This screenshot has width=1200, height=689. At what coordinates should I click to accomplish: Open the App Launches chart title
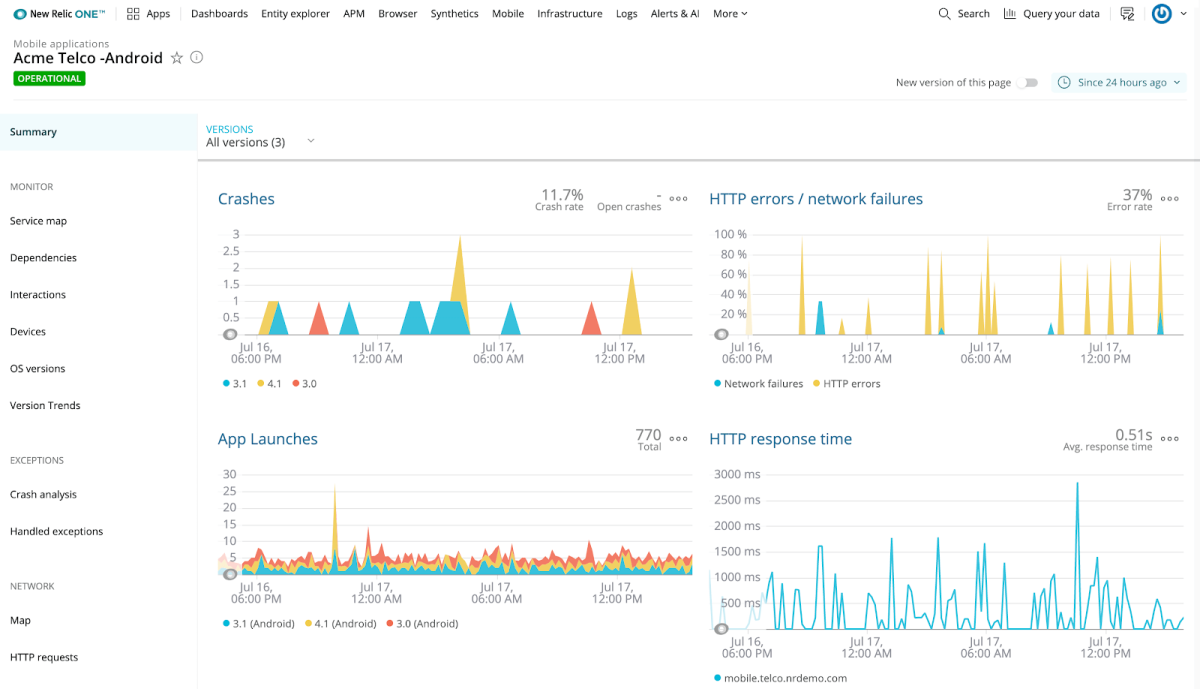pyautogui.click(x=268, y=439)
